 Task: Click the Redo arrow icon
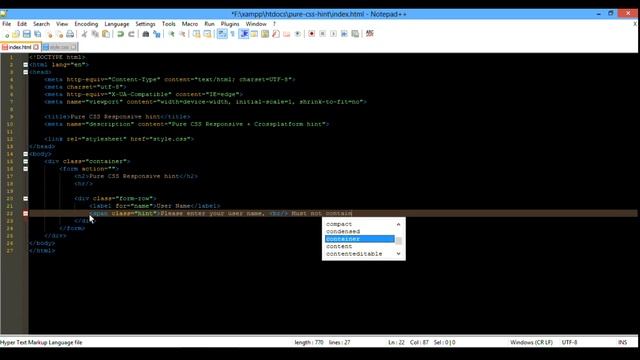(x=131, y=34)
